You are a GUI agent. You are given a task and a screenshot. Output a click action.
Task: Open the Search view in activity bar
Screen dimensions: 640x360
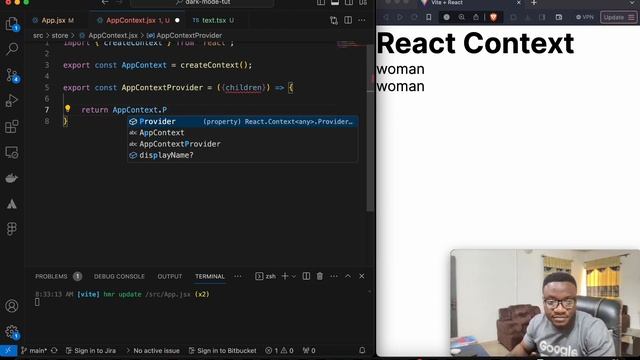coord(12,49)
